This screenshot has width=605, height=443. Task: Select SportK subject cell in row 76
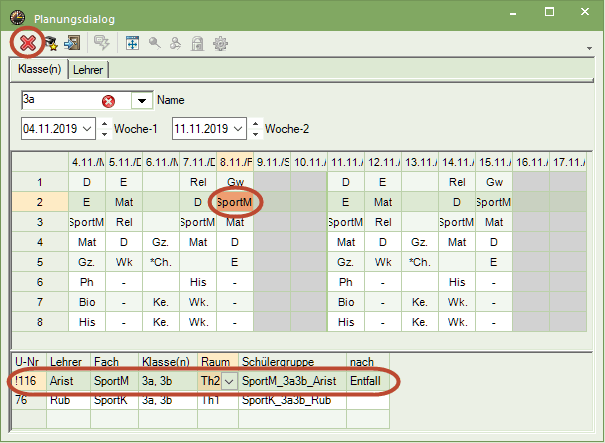click(115, 400)
